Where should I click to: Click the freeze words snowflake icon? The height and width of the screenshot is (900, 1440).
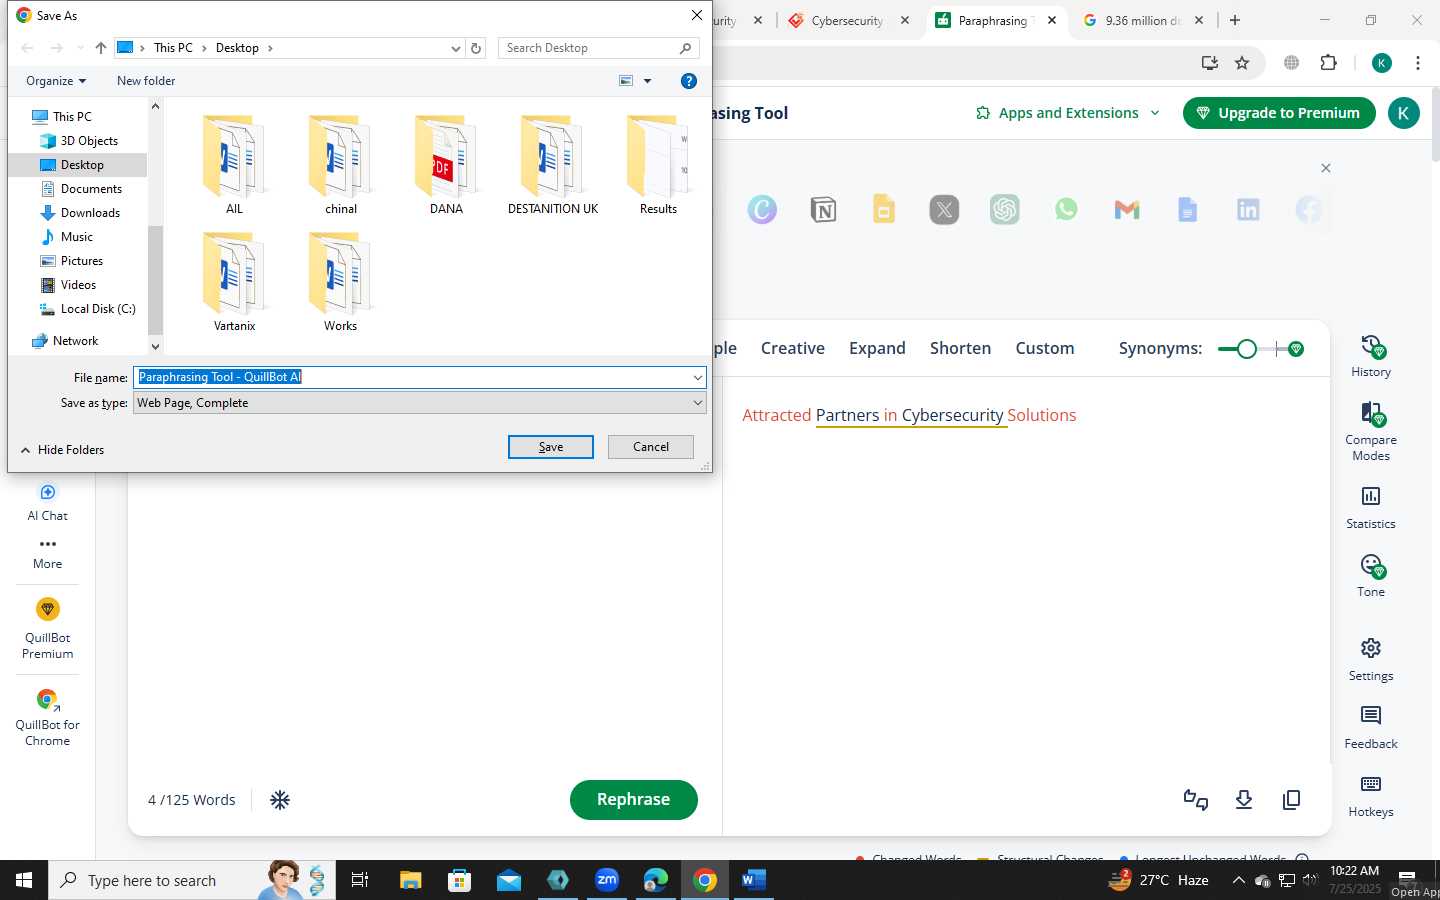click(280, 800)
